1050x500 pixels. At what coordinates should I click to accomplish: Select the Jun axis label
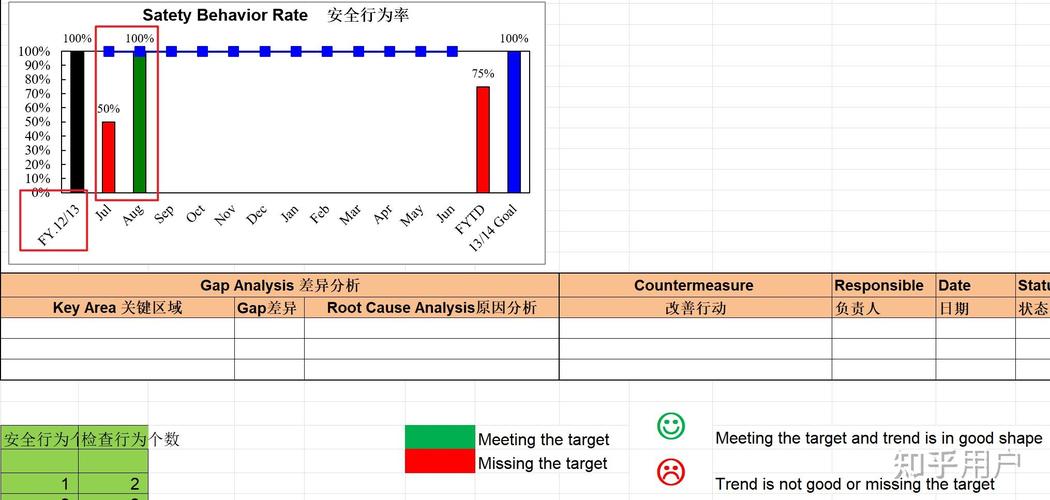445,214
